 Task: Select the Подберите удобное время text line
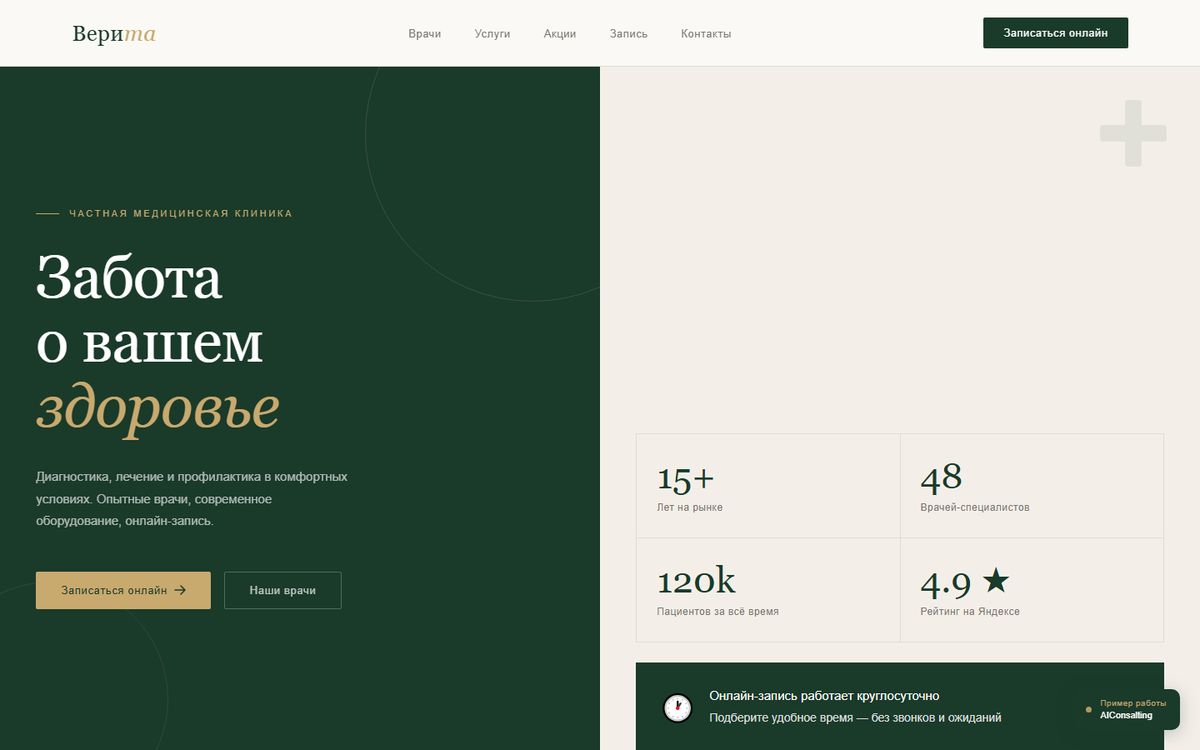click(855, 717)
